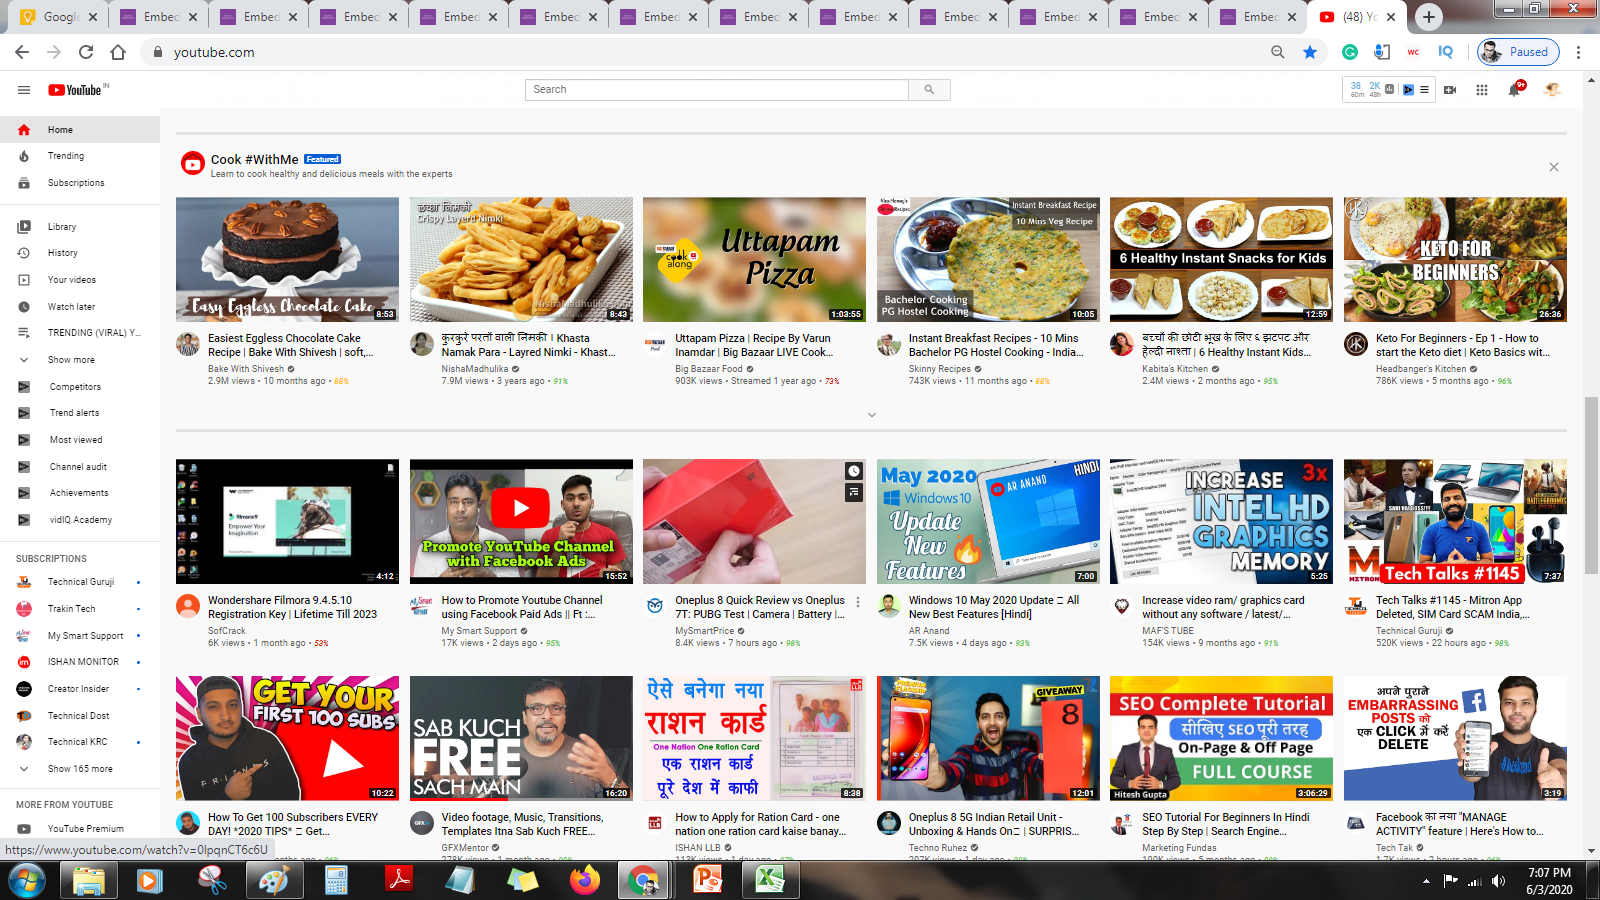Viewport: 1600px width, 900px height.
Task: Open Windows 10 May 2020 Update title
Action: [x=993, y=608]
